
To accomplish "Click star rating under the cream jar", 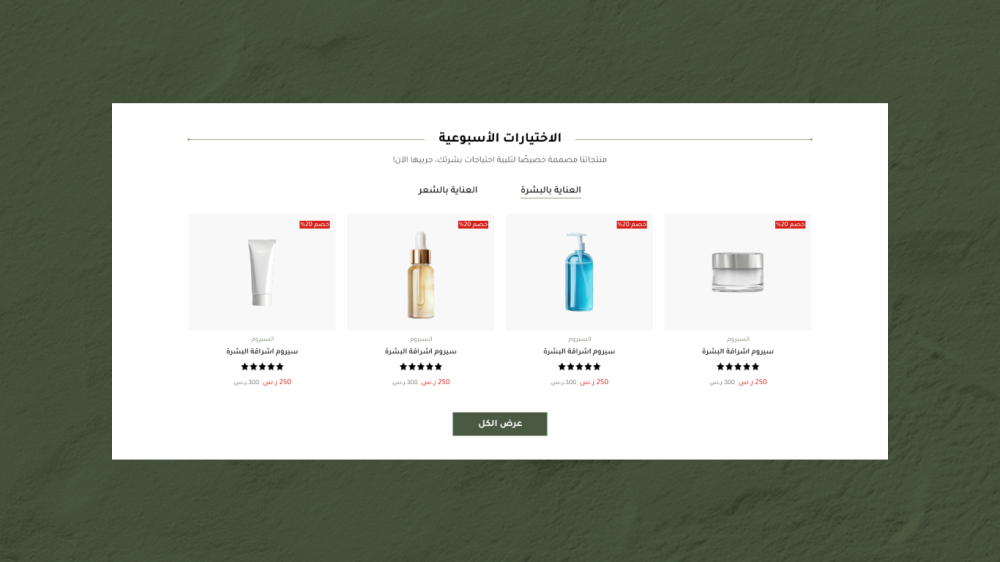I will pyautogui.click(x=738, y=367).
